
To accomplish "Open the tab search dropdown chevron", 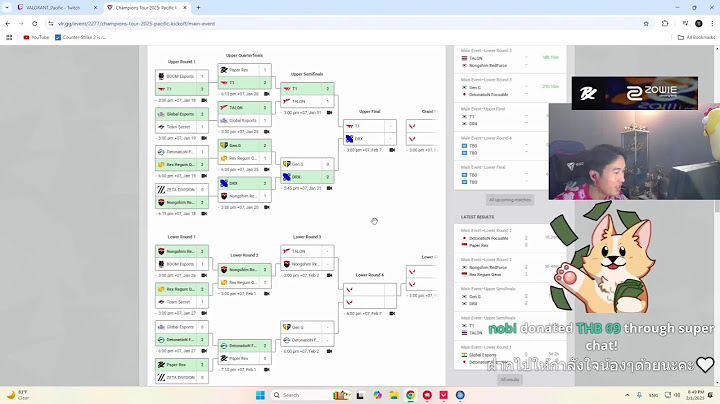I will [7, 7].
